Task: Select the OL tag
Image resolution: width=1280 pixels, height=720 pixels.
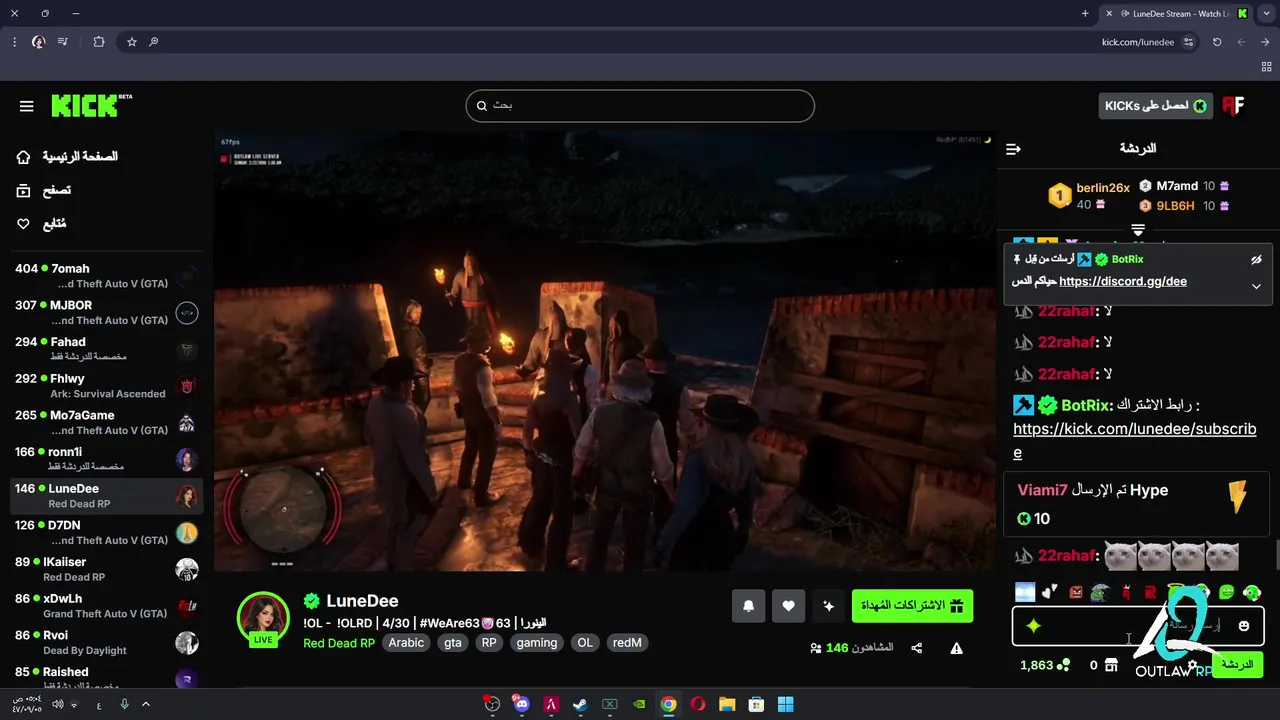Action: click(585, 643)
